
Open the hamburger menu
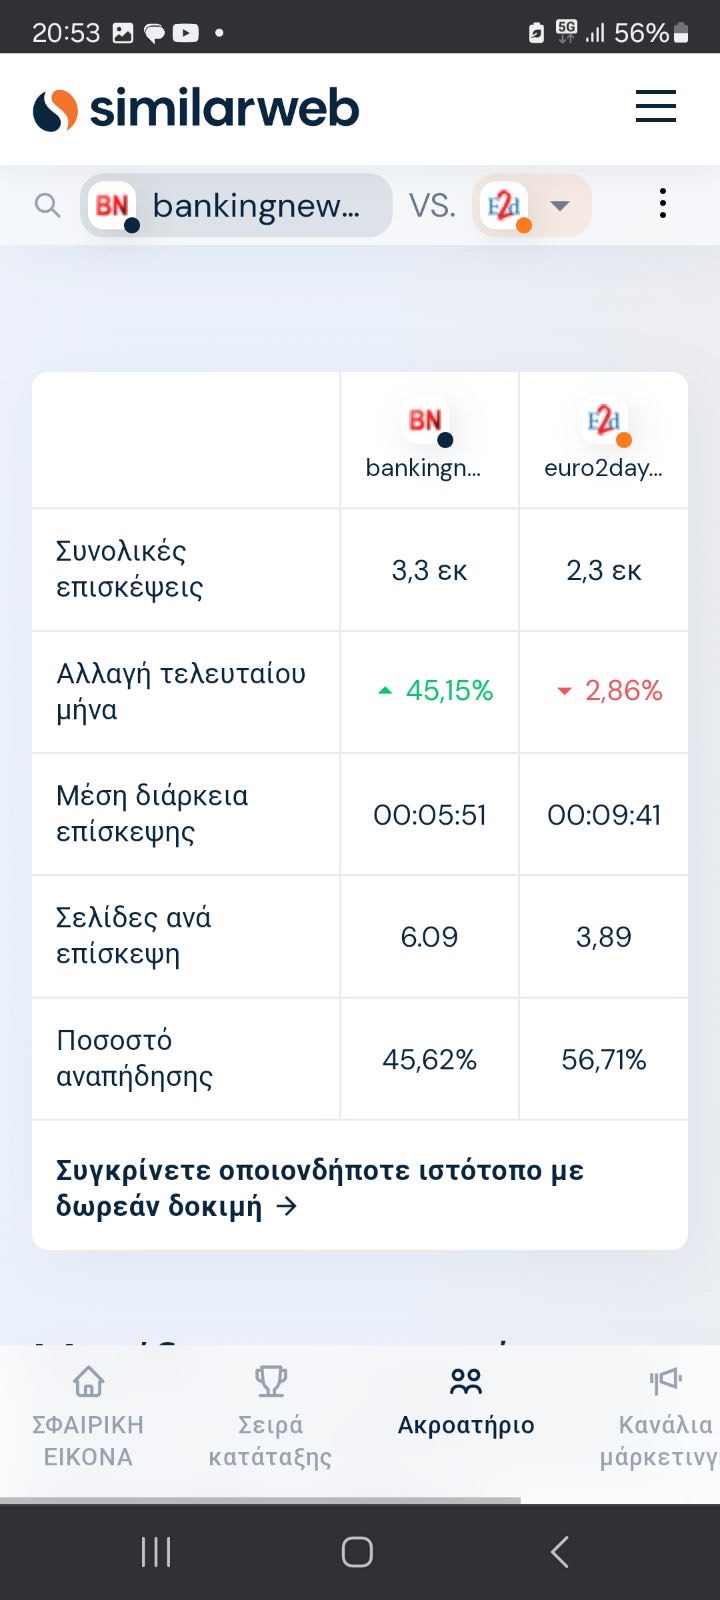pyautogui.click(x=655, y=107)
